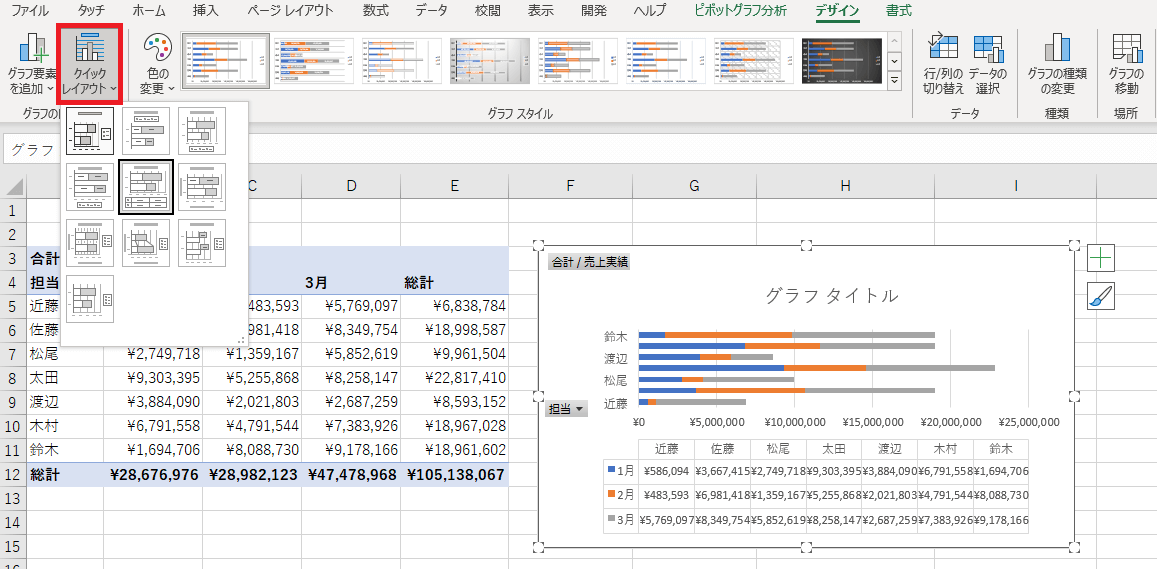The height and width of the screenshot is (569, 1157).
Task: Click the グラフ タイトル chart title
Action: point(831,296)
